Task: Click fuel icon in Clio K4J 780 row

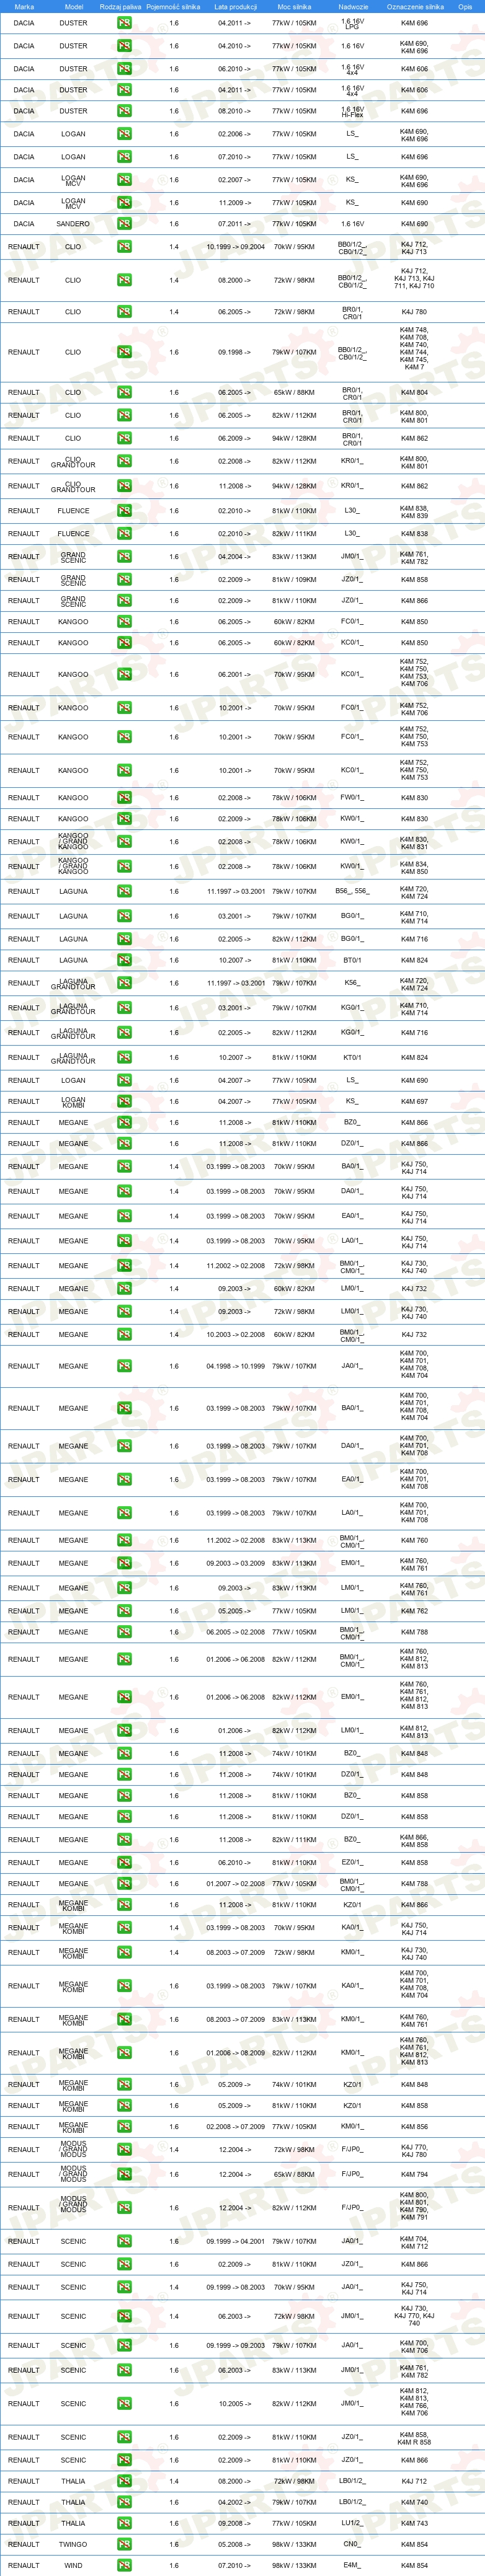Action: point(124,312)
